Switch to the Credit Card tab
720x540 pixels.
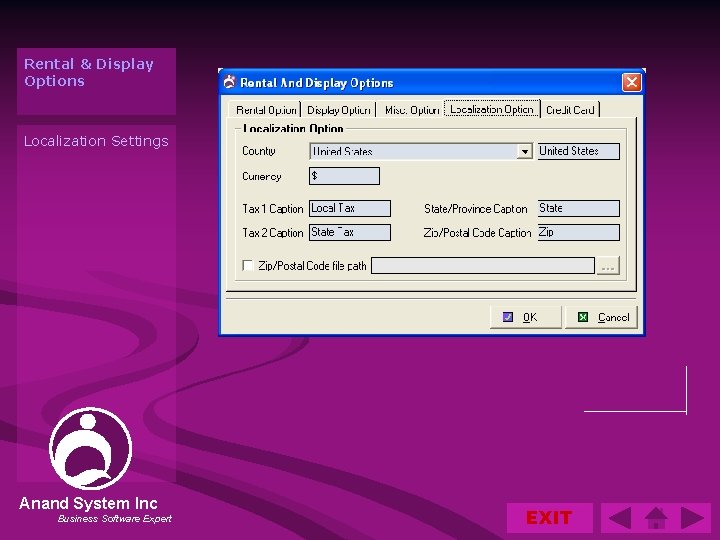(570, 110)
